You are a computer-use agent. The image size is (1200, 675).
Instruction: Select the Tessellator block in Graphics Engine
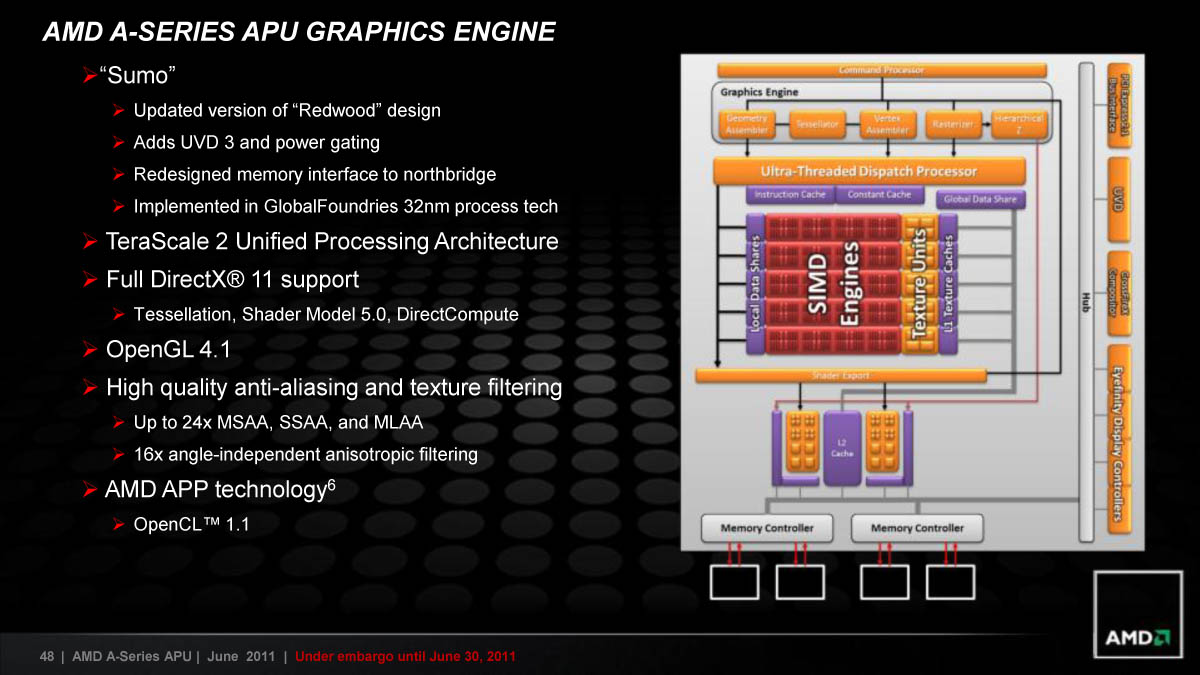coord(817,125)
